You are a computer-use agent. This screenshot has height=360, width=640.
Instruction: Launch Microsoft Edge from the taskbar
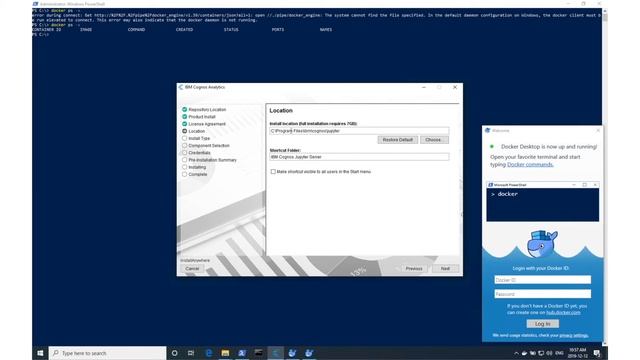(209, 353)
